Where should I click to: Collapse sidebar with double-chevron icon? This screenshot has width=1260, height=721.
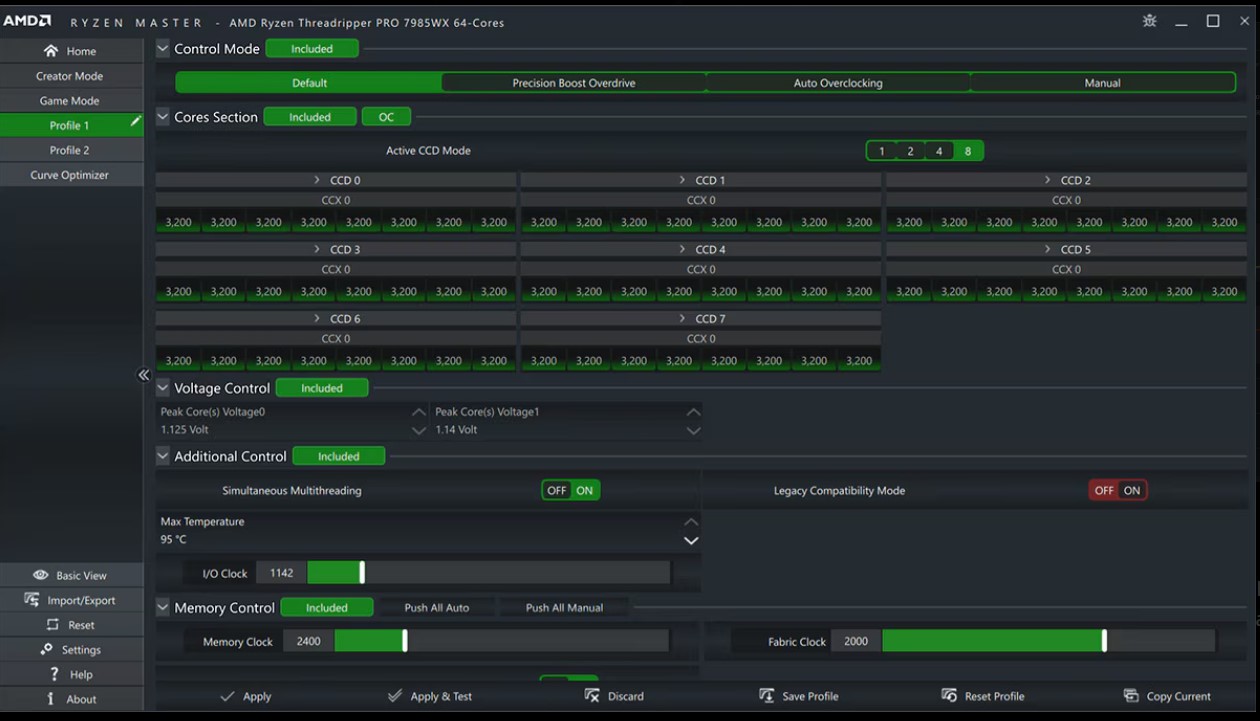coord(143,375)
